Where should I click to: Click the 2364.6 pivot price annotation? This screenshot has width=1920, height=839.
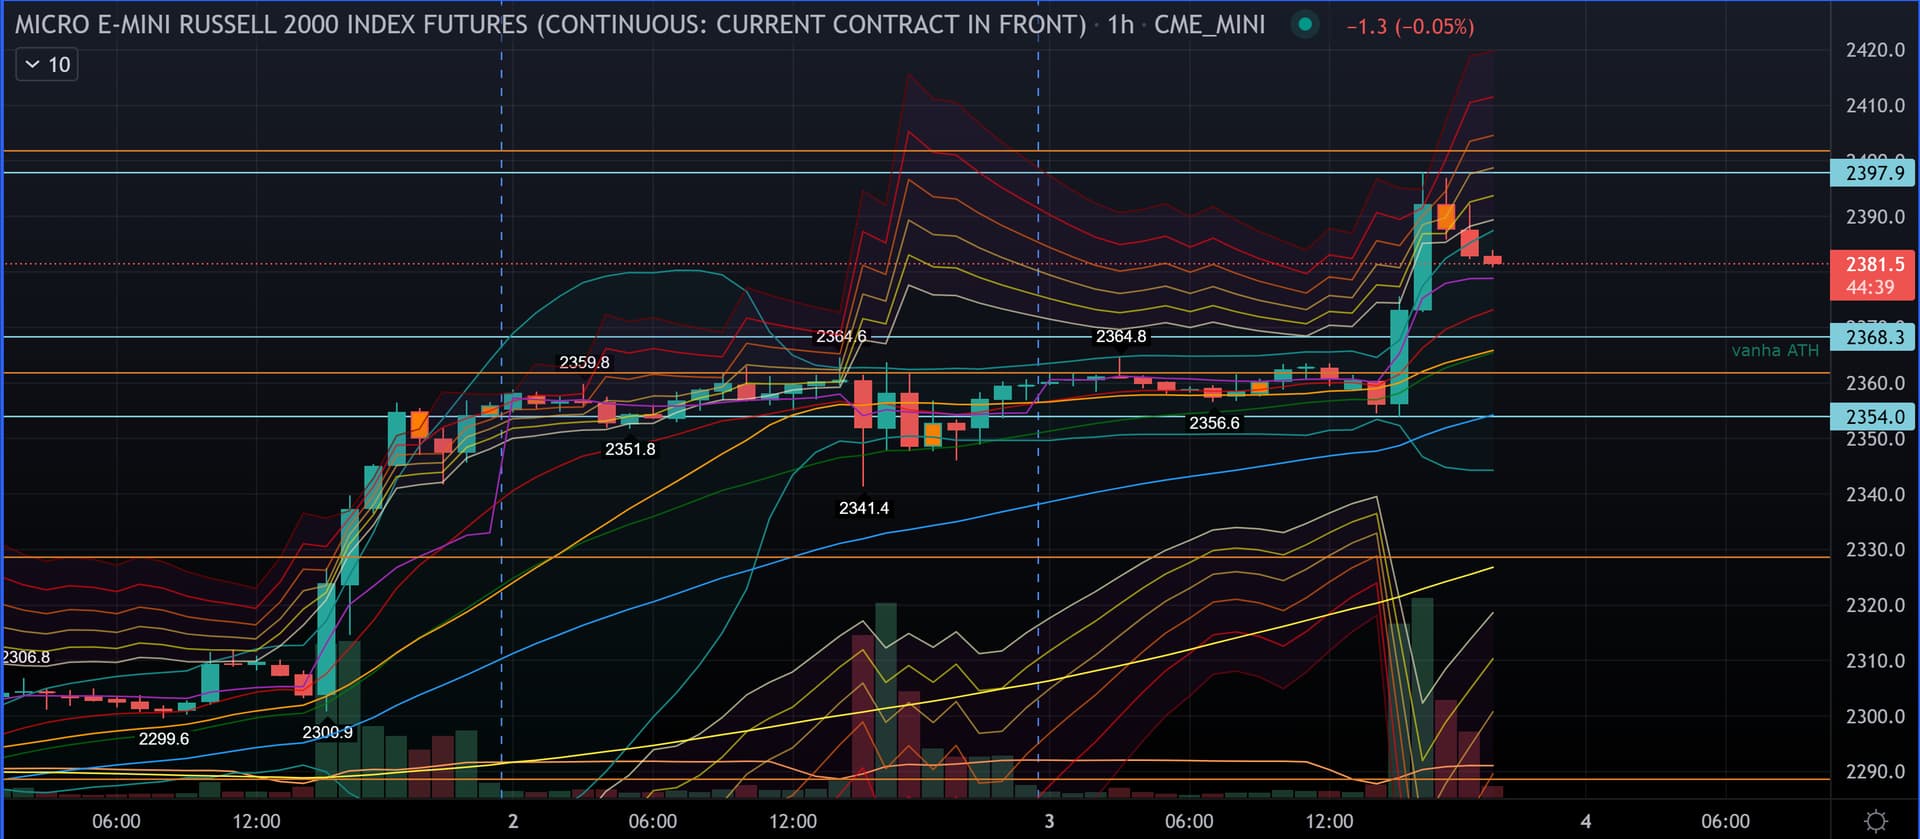coord(841,336)
